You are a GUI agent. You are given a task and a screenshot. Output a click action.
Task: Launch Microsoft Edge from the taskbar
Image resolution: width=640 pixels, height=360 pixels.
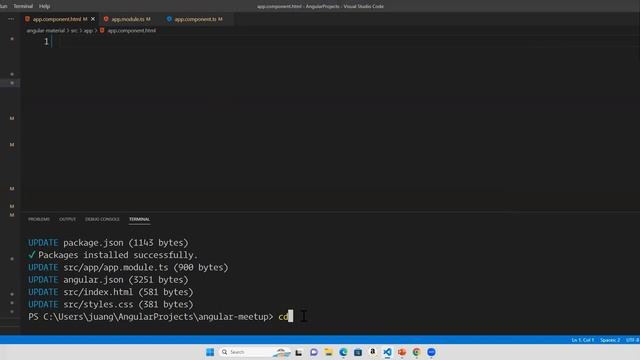pos(343,352)
